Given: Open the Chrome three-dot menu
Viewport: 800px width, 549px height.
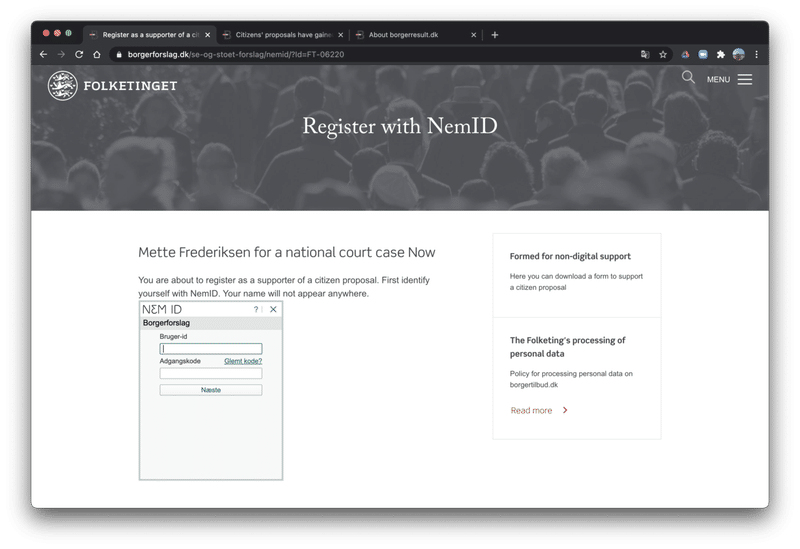Looking at the screenshot, I should (x=756, y=55).
